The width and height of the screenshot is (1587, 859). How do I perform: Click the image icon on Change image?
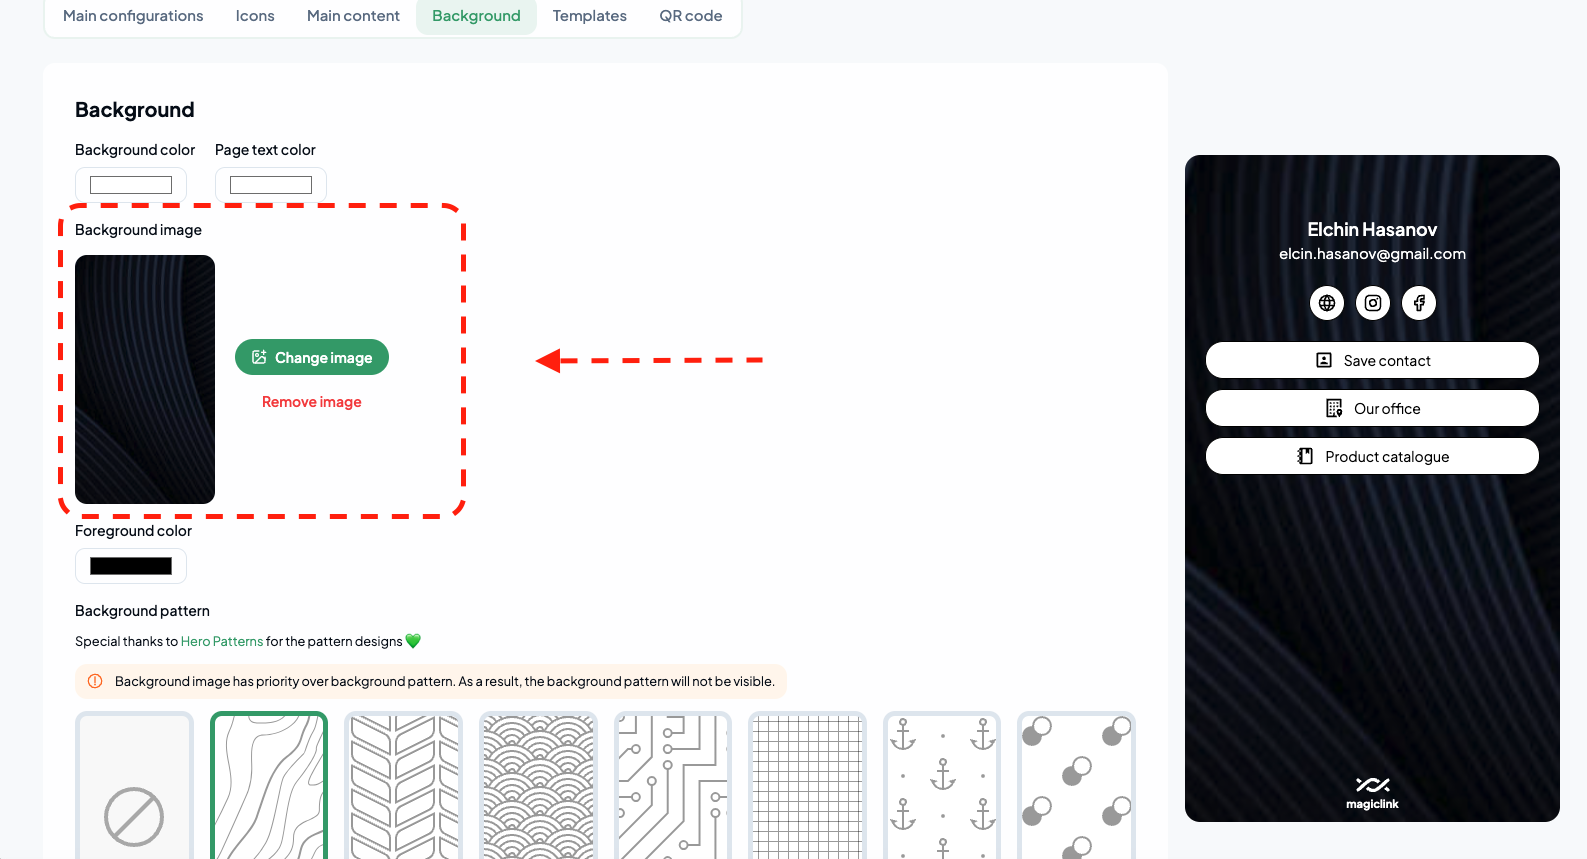tap(259, 357)
